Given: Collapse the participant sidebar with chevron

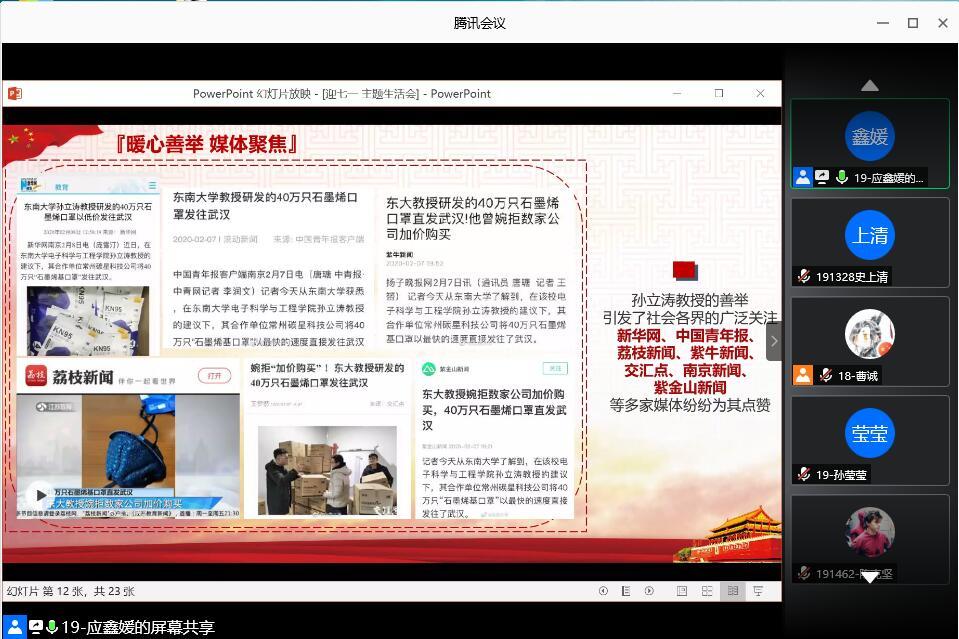Looking at the screenshot, I should click(x=773, y=341).
